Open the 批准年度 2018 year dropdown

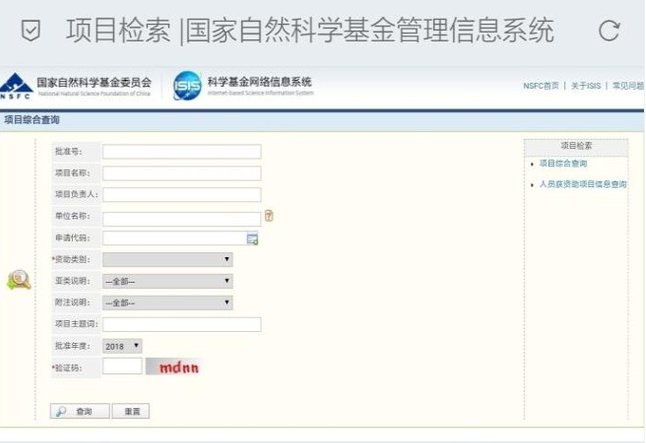coord(122,346)
